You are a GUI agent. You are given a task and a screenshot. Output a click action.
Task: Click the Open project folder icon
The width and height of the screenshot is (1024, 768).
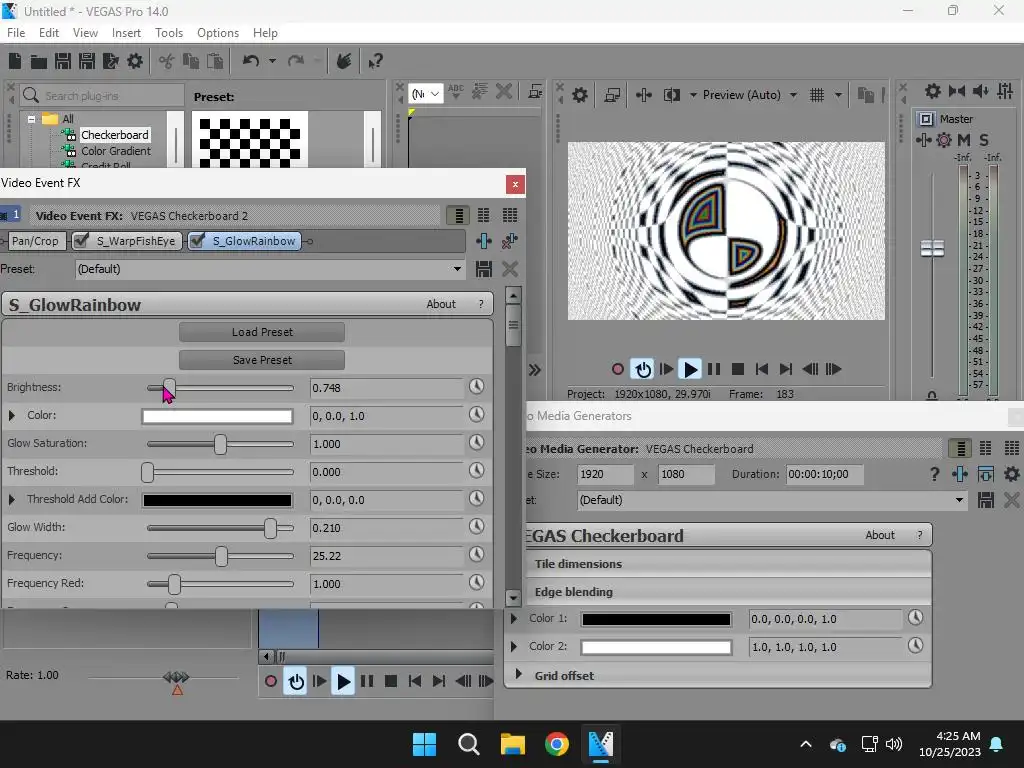[x=39, y=61]
